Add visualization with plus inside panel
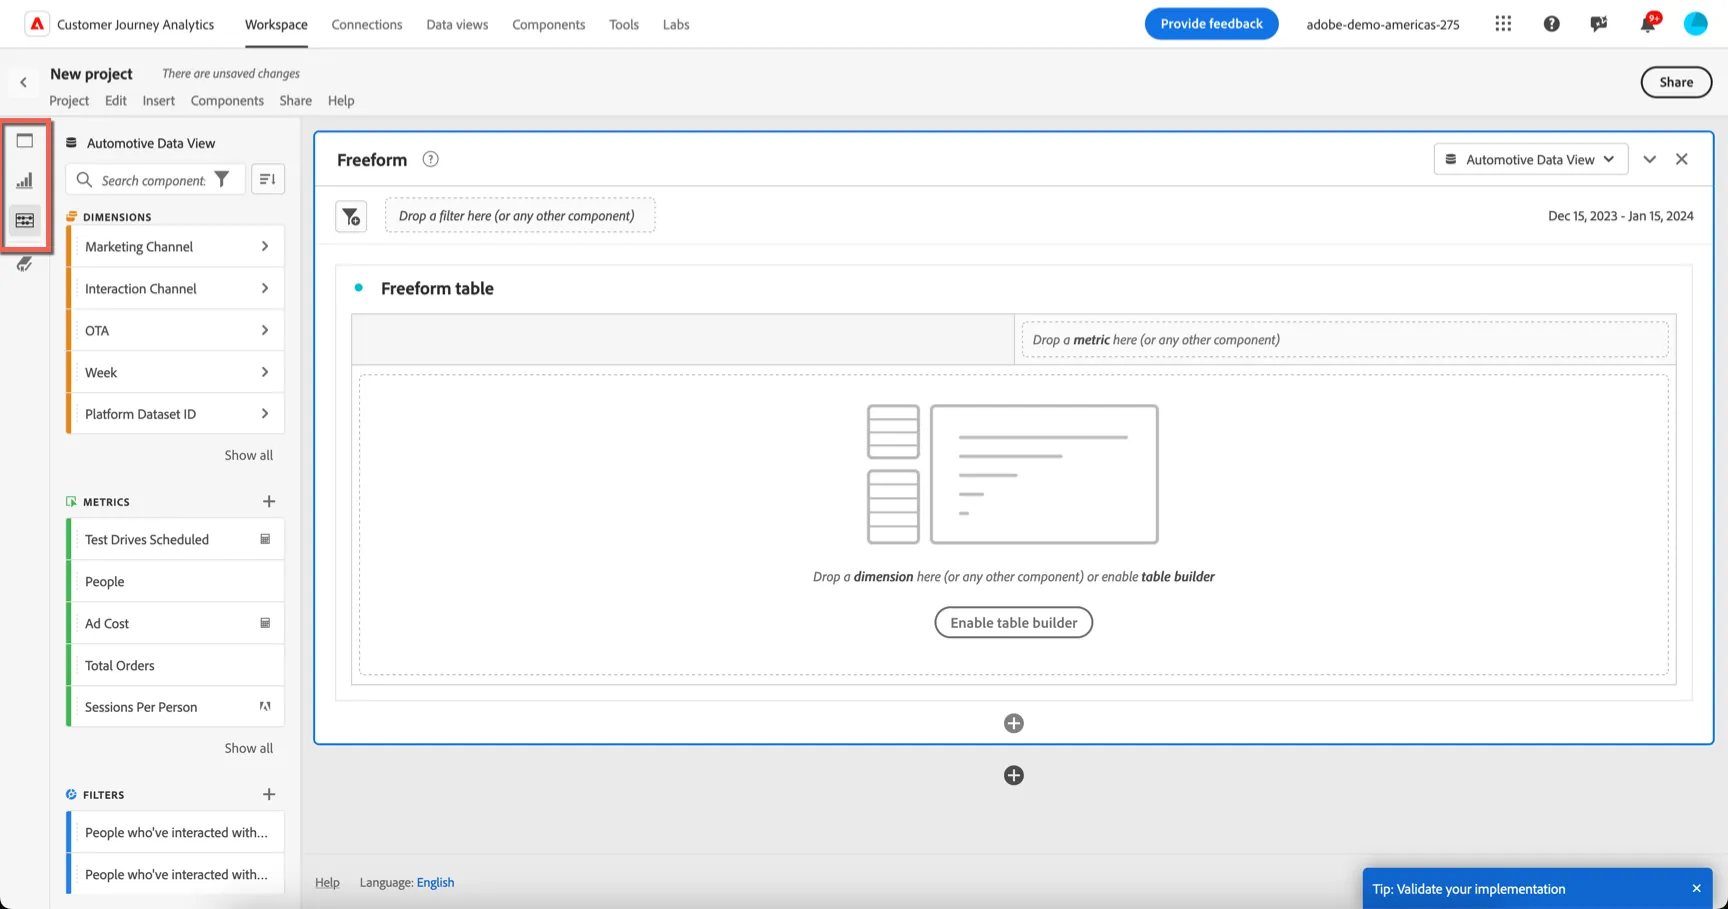 point(1014,723)
